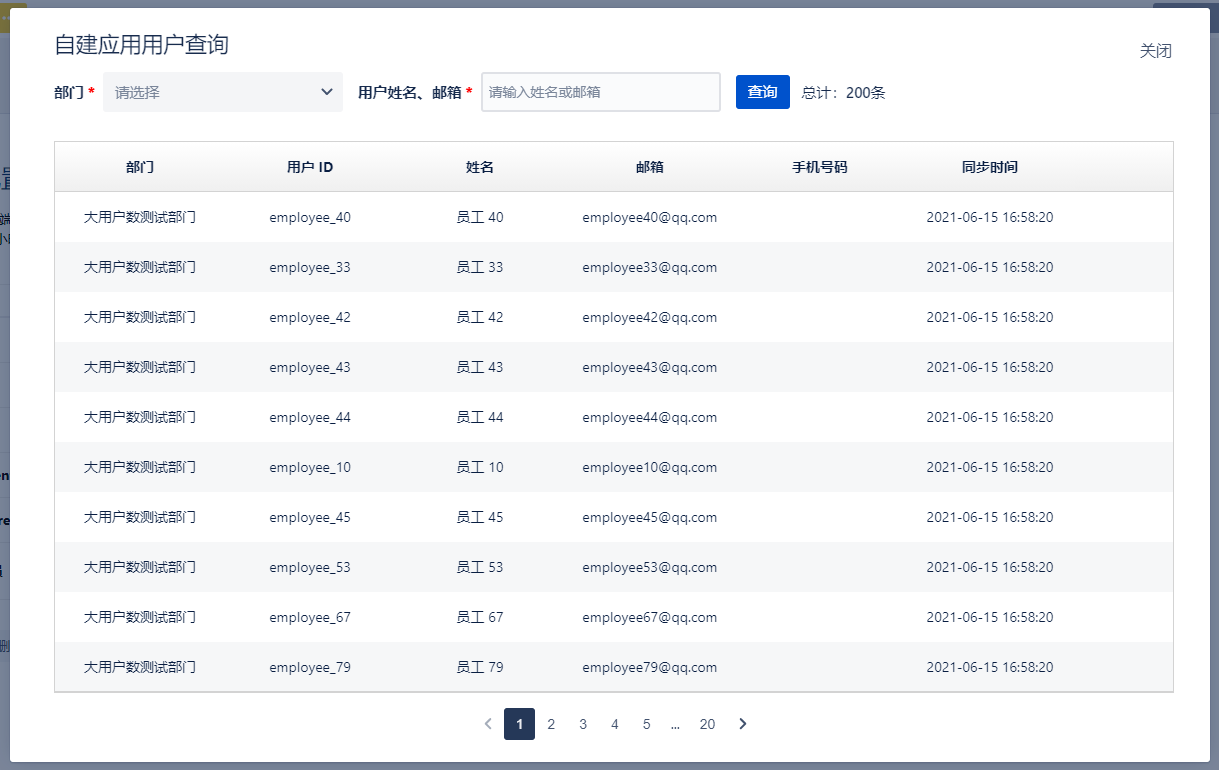The width and height of the screenshot is (1219, 770).
Task: Click the previous page chevron arrow
Action: [x=488, y=724]
